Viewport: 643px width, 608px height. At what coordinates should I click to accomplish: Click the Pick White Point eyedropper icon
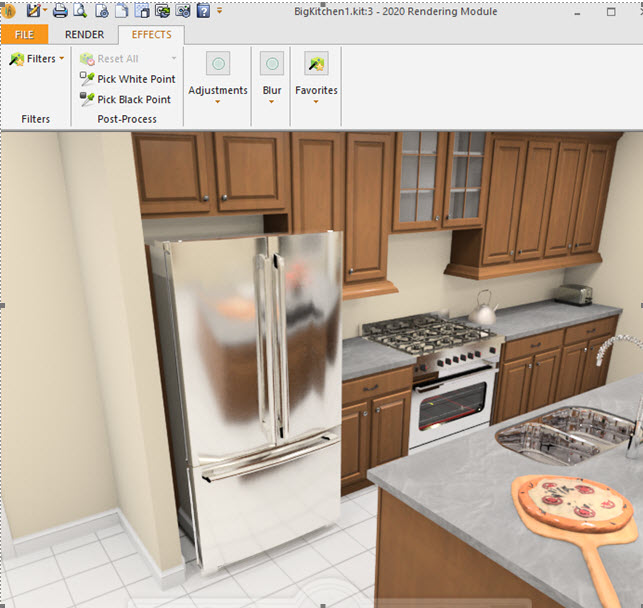coord(87,79)
